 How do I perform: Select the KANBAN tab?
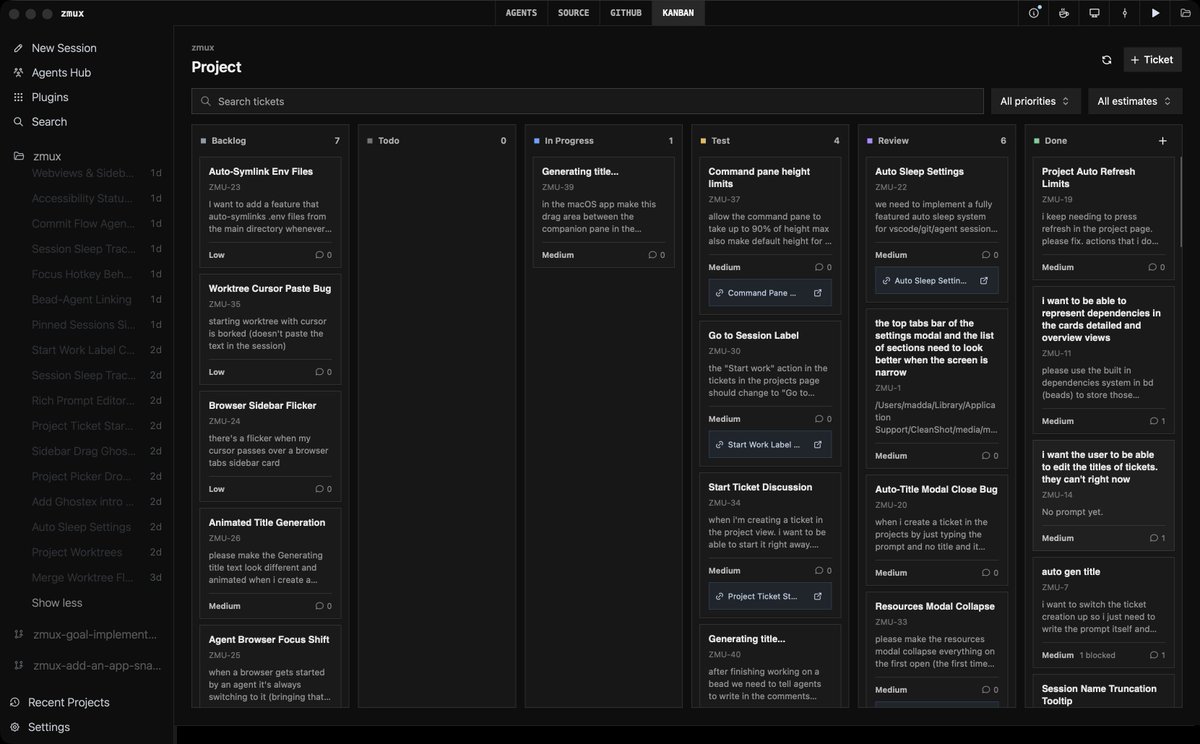click(679, 13)
